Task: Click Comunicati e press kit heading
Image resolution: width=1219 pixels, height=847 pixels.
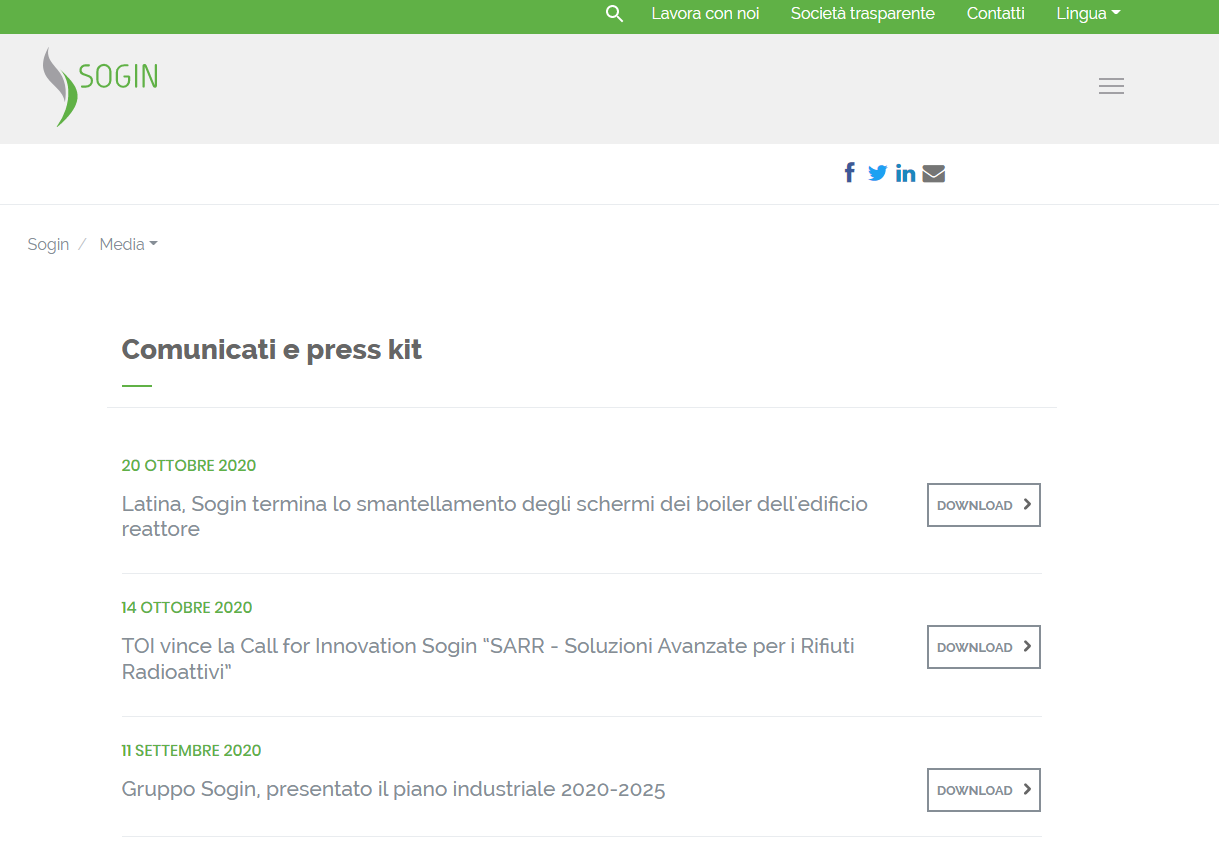Action: tap(272, 349)
